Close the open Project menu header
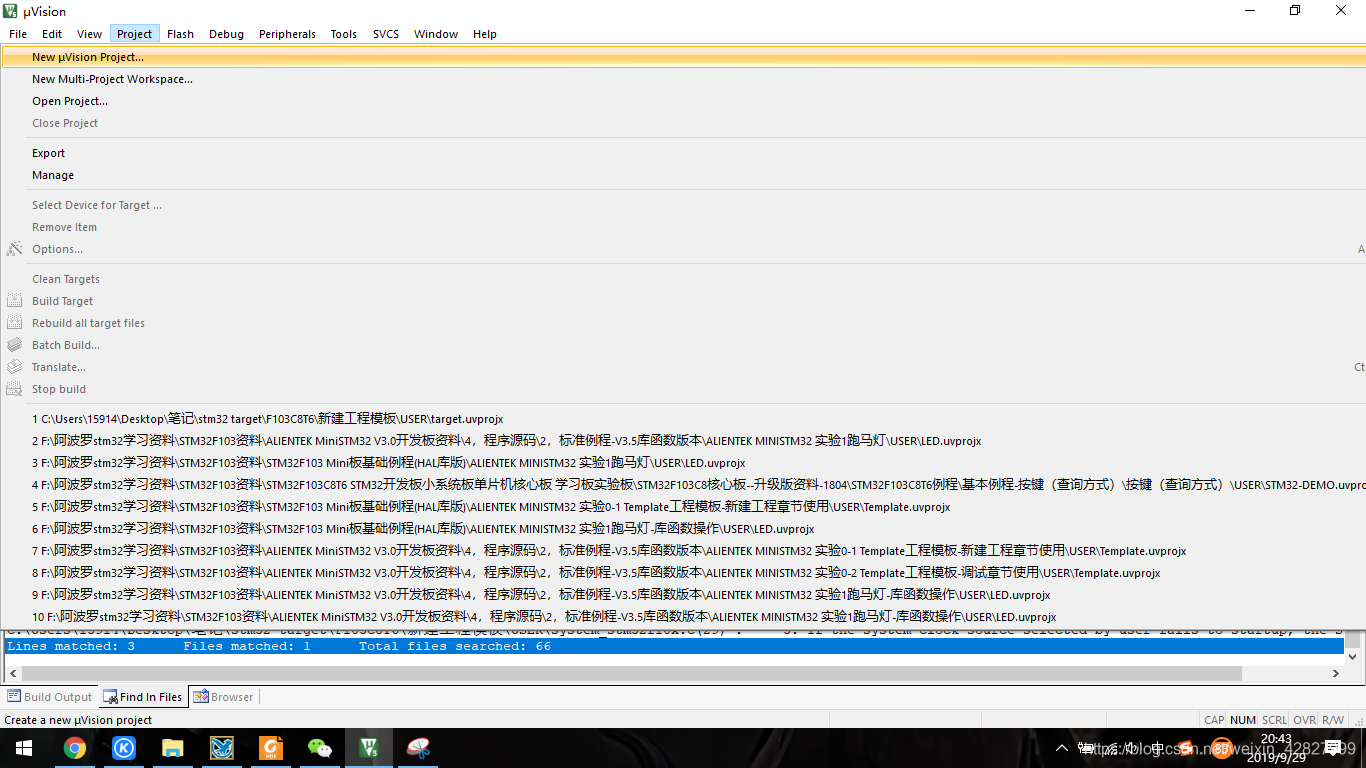Viewport: 1366px width, 768px height. tap(134, 34)
